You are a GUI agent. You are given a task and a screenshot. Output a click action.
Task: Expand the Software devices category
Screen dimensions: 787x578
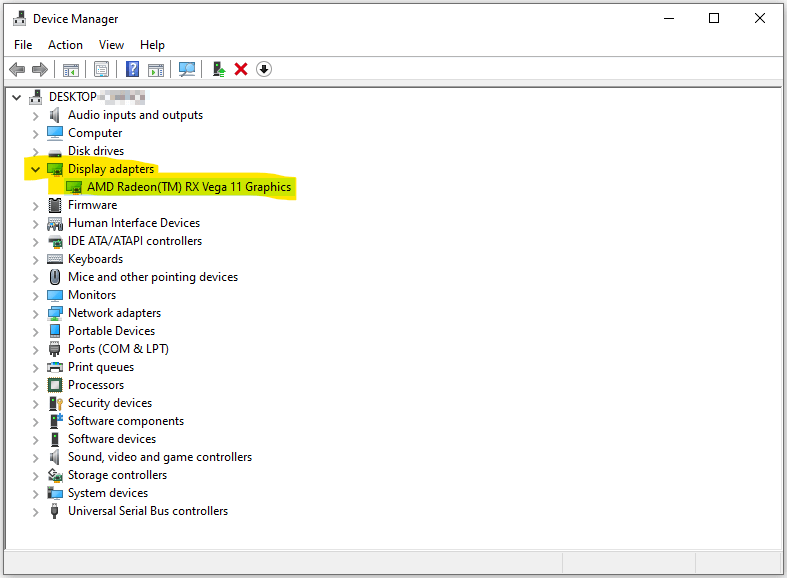35,440
